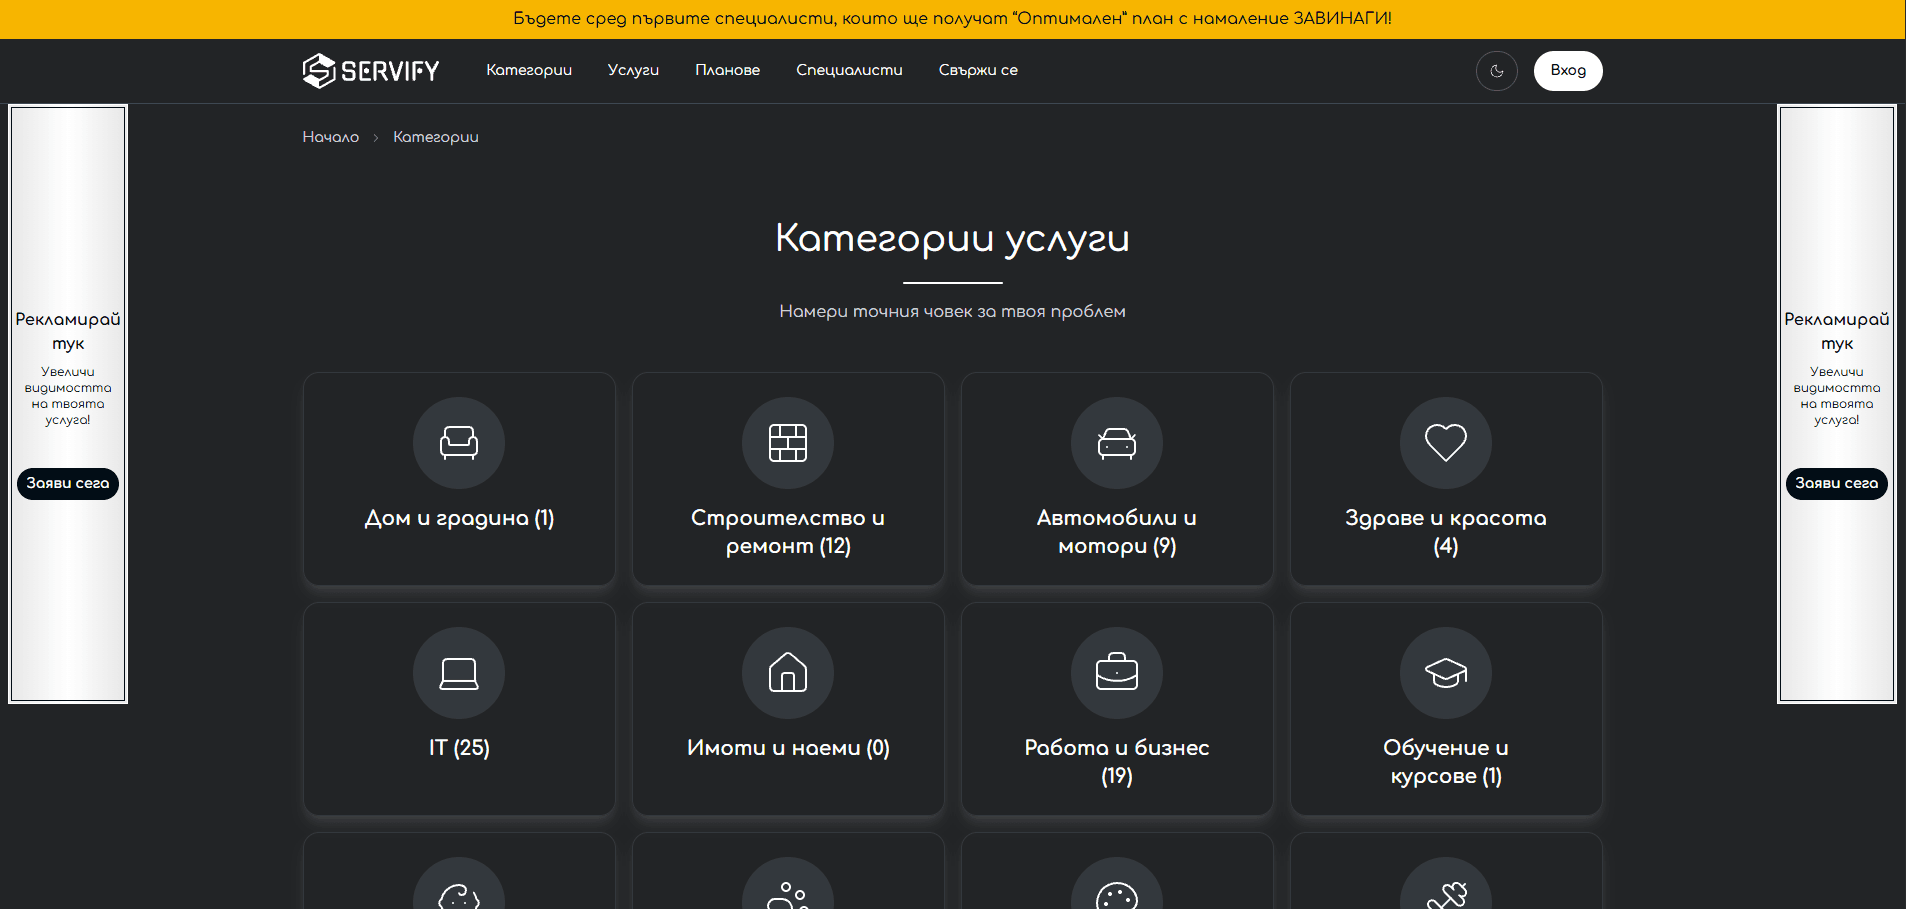Click the car icon for Автомобили и мотори

1117,443
